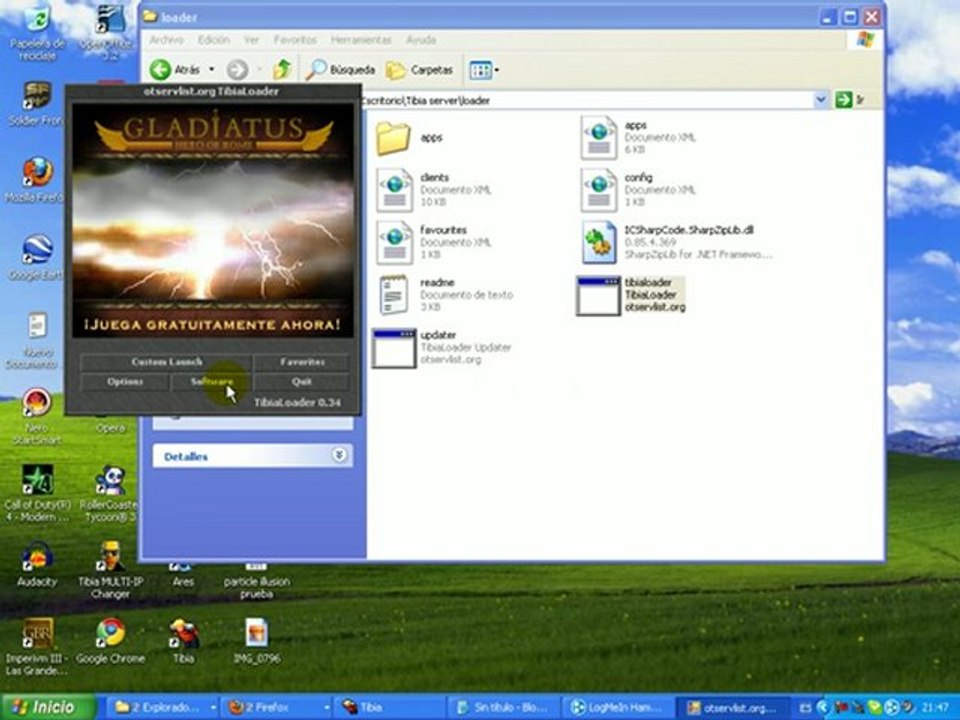
Task: Click Favorites button in TibiaLoader
Action: pos(302,362)
